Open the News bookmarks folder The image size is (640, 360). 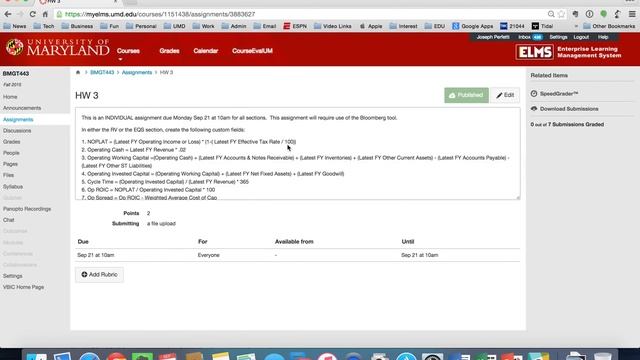click(15, 26)
